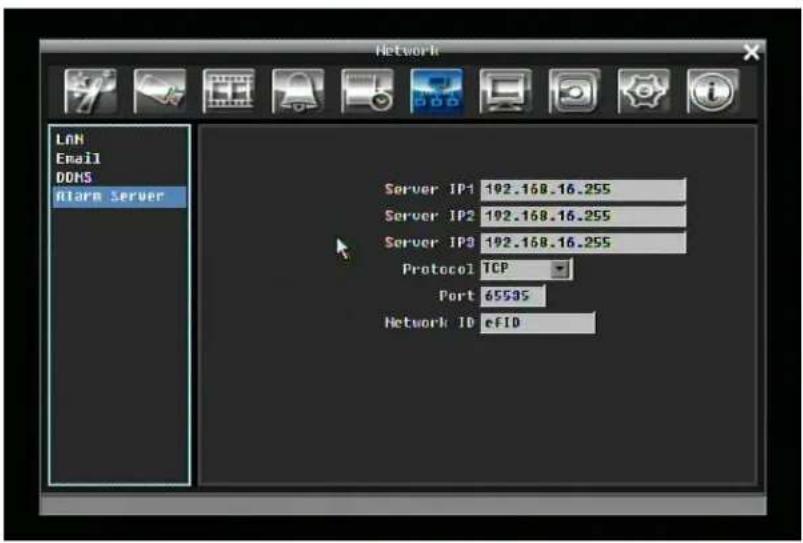803x543 pixels.
Task: Open the record settings film strip icon
Action: pyautogui.click(x=228, y=91)
